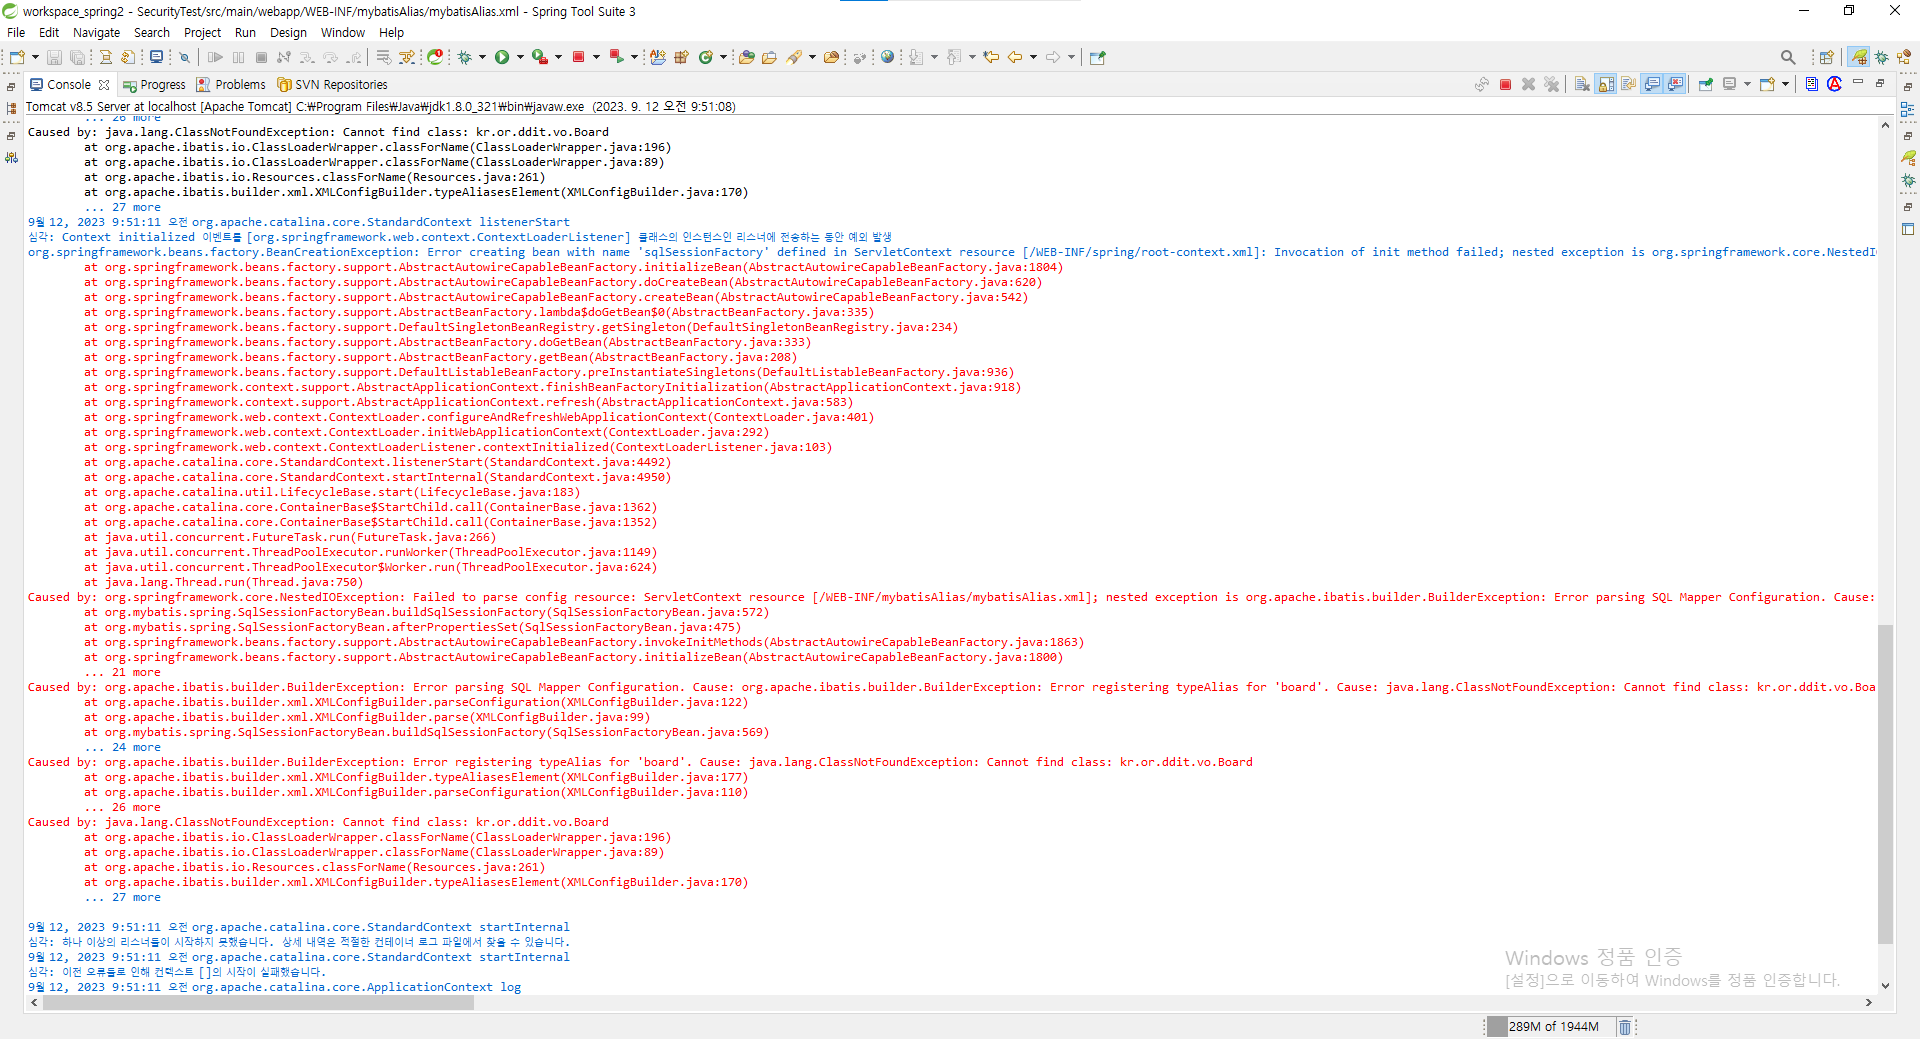The width and height of the screenshot is (1920, 1039).
Task: Open the SqlSessionFactoryBean.java:572 stack trace link
Action: (658, 612)
